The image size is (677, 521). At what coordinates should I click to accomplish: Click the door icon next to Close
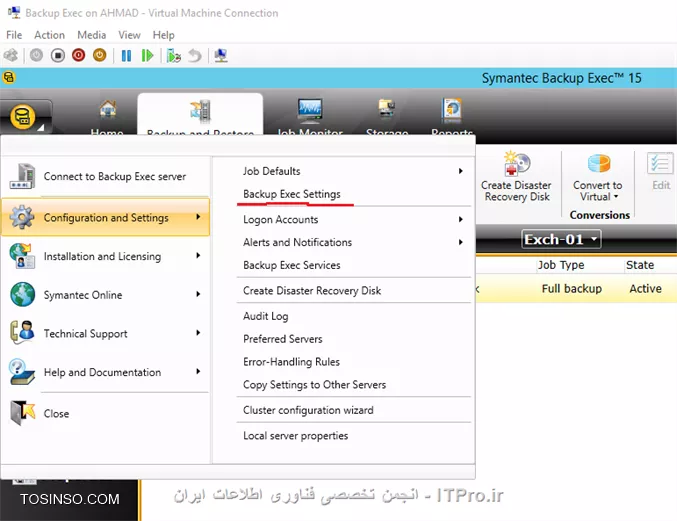[x=22, y=413]
